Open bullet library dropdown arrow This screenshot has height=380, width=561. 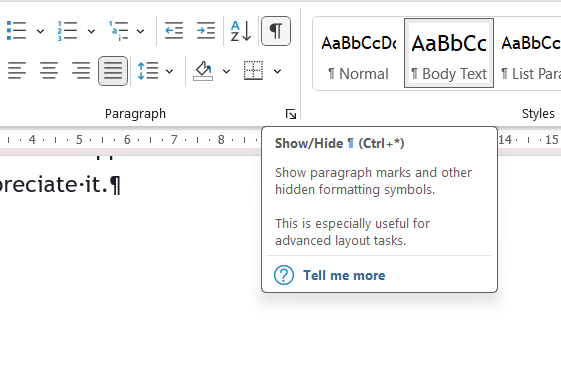tap(40, 31)
